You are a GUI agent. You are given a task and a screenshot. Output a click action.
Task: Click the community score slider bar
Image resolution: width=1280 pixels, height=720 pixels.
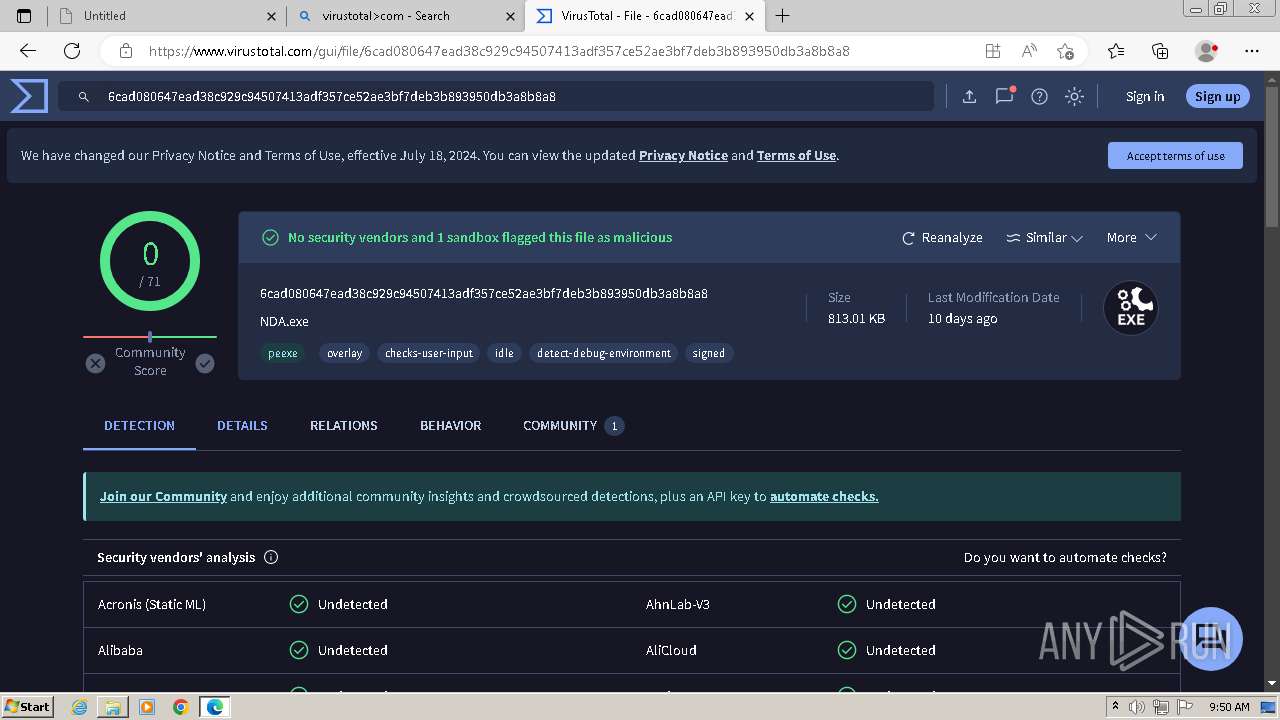pyautogui.click(x=150, y=337)
